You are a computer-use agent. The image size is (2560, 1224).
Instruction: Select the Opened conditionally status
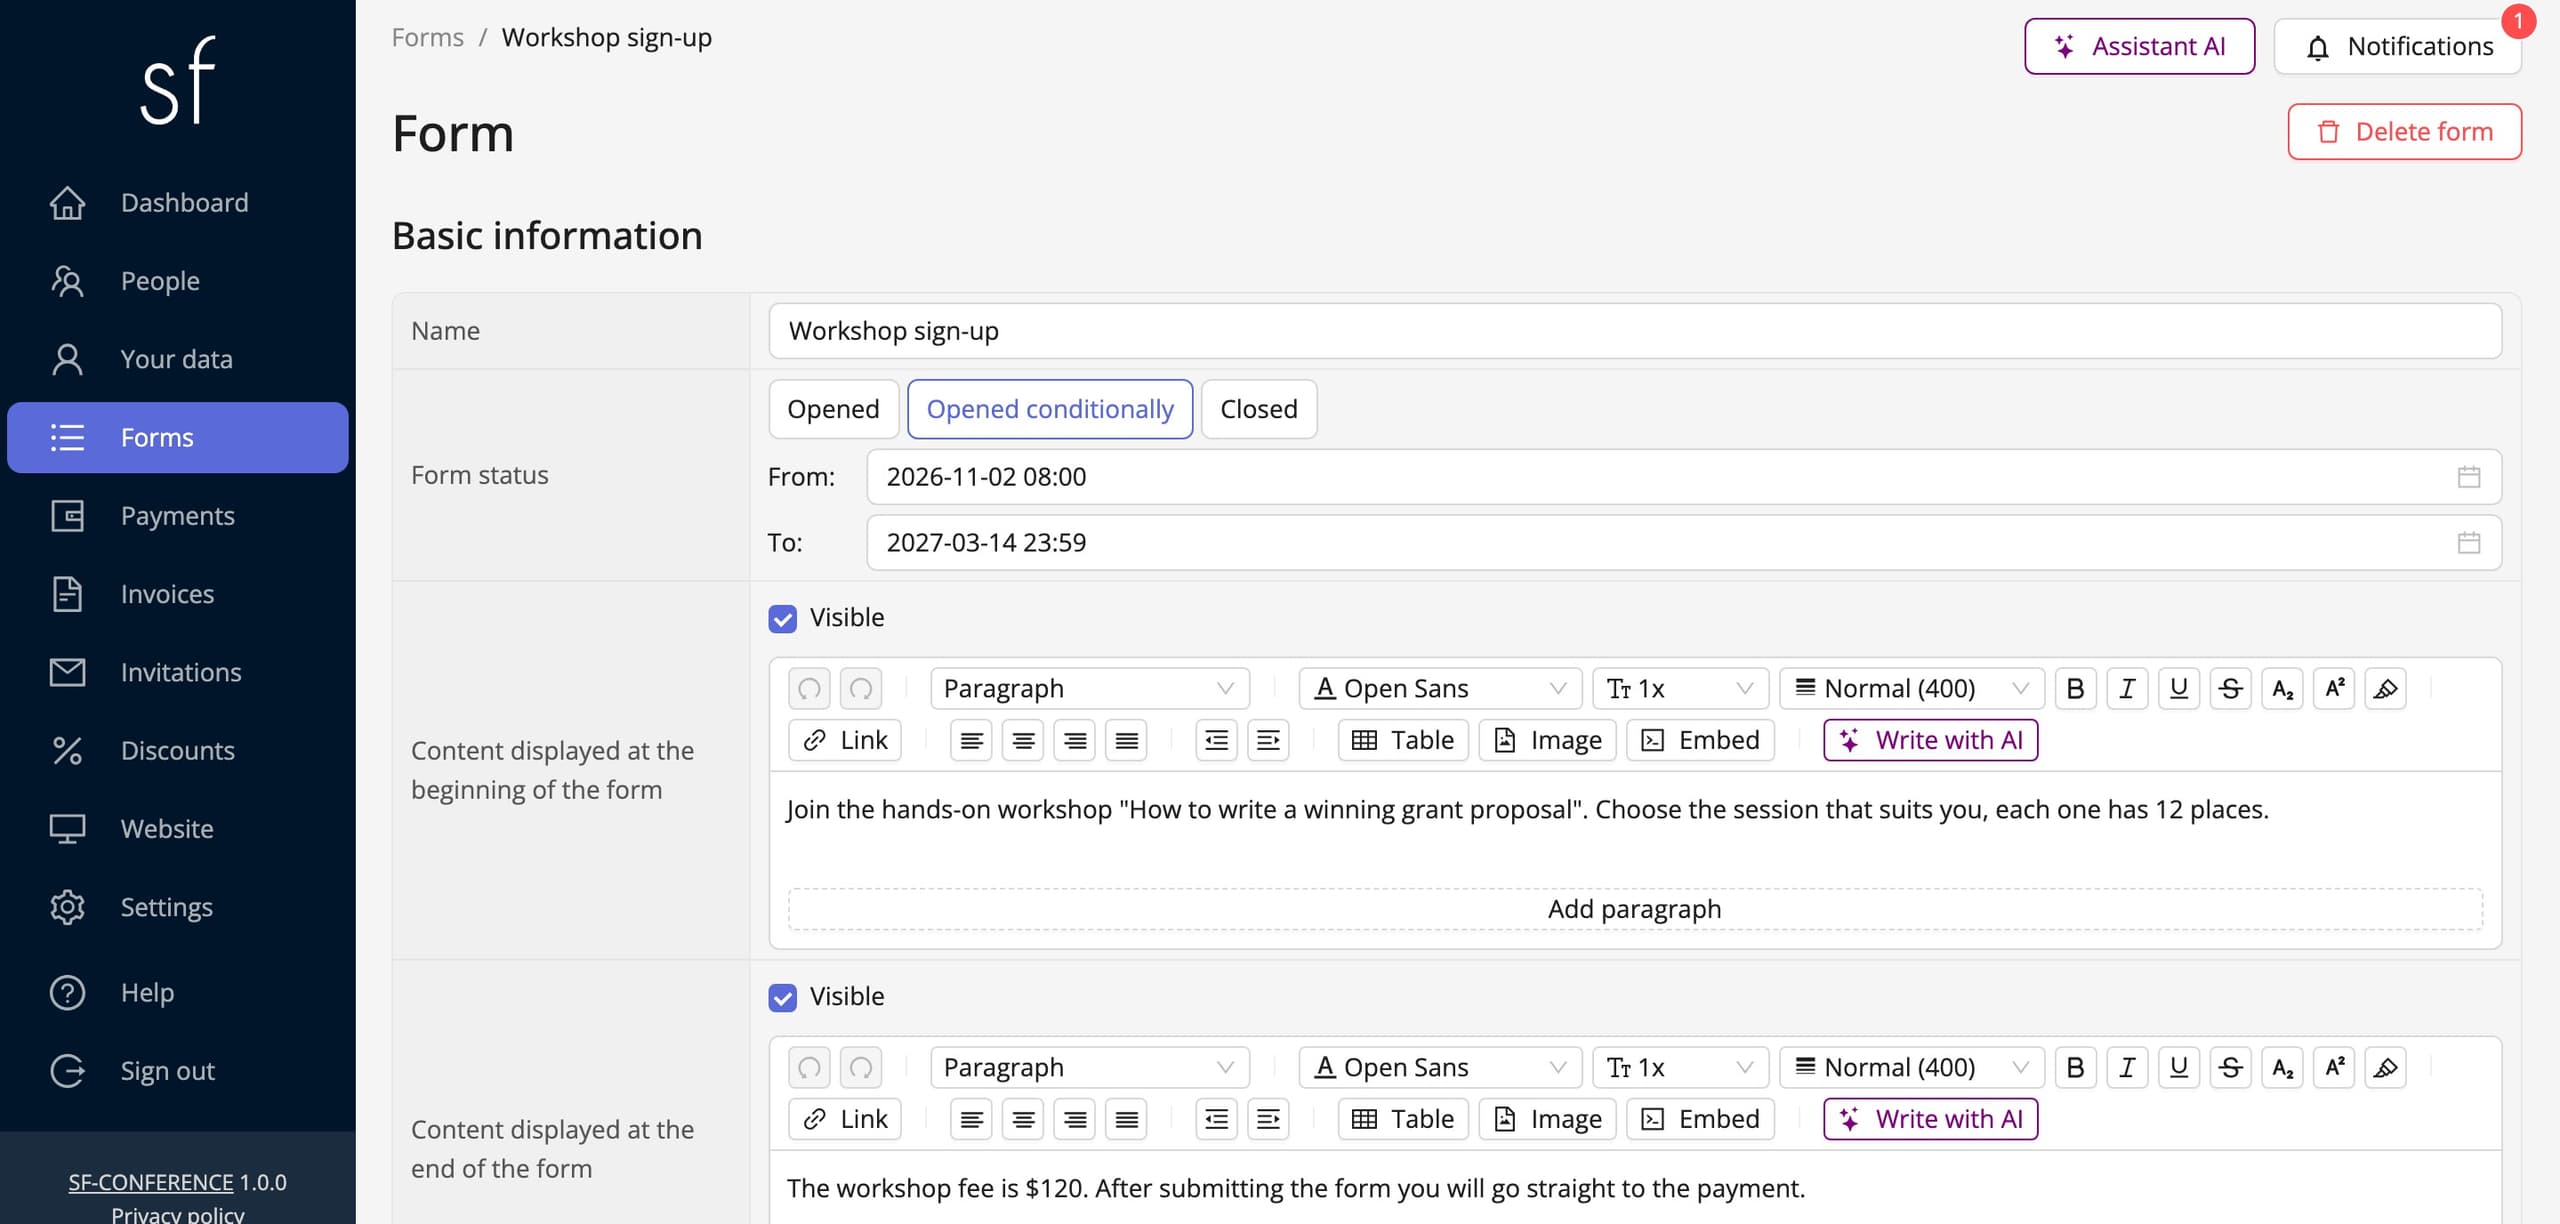pos(1050,409)
